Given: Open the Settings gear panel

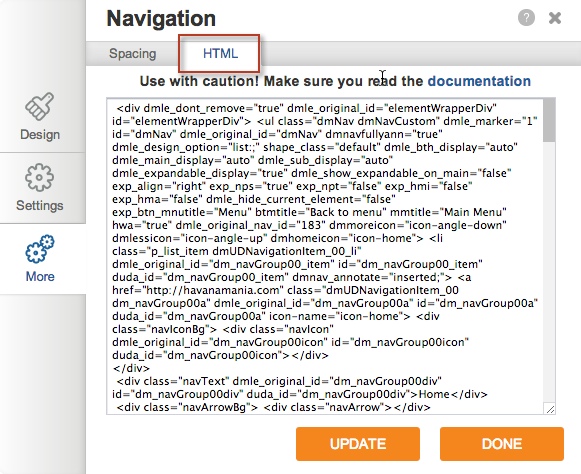Looking at the screenshot, I should point(40,178).
